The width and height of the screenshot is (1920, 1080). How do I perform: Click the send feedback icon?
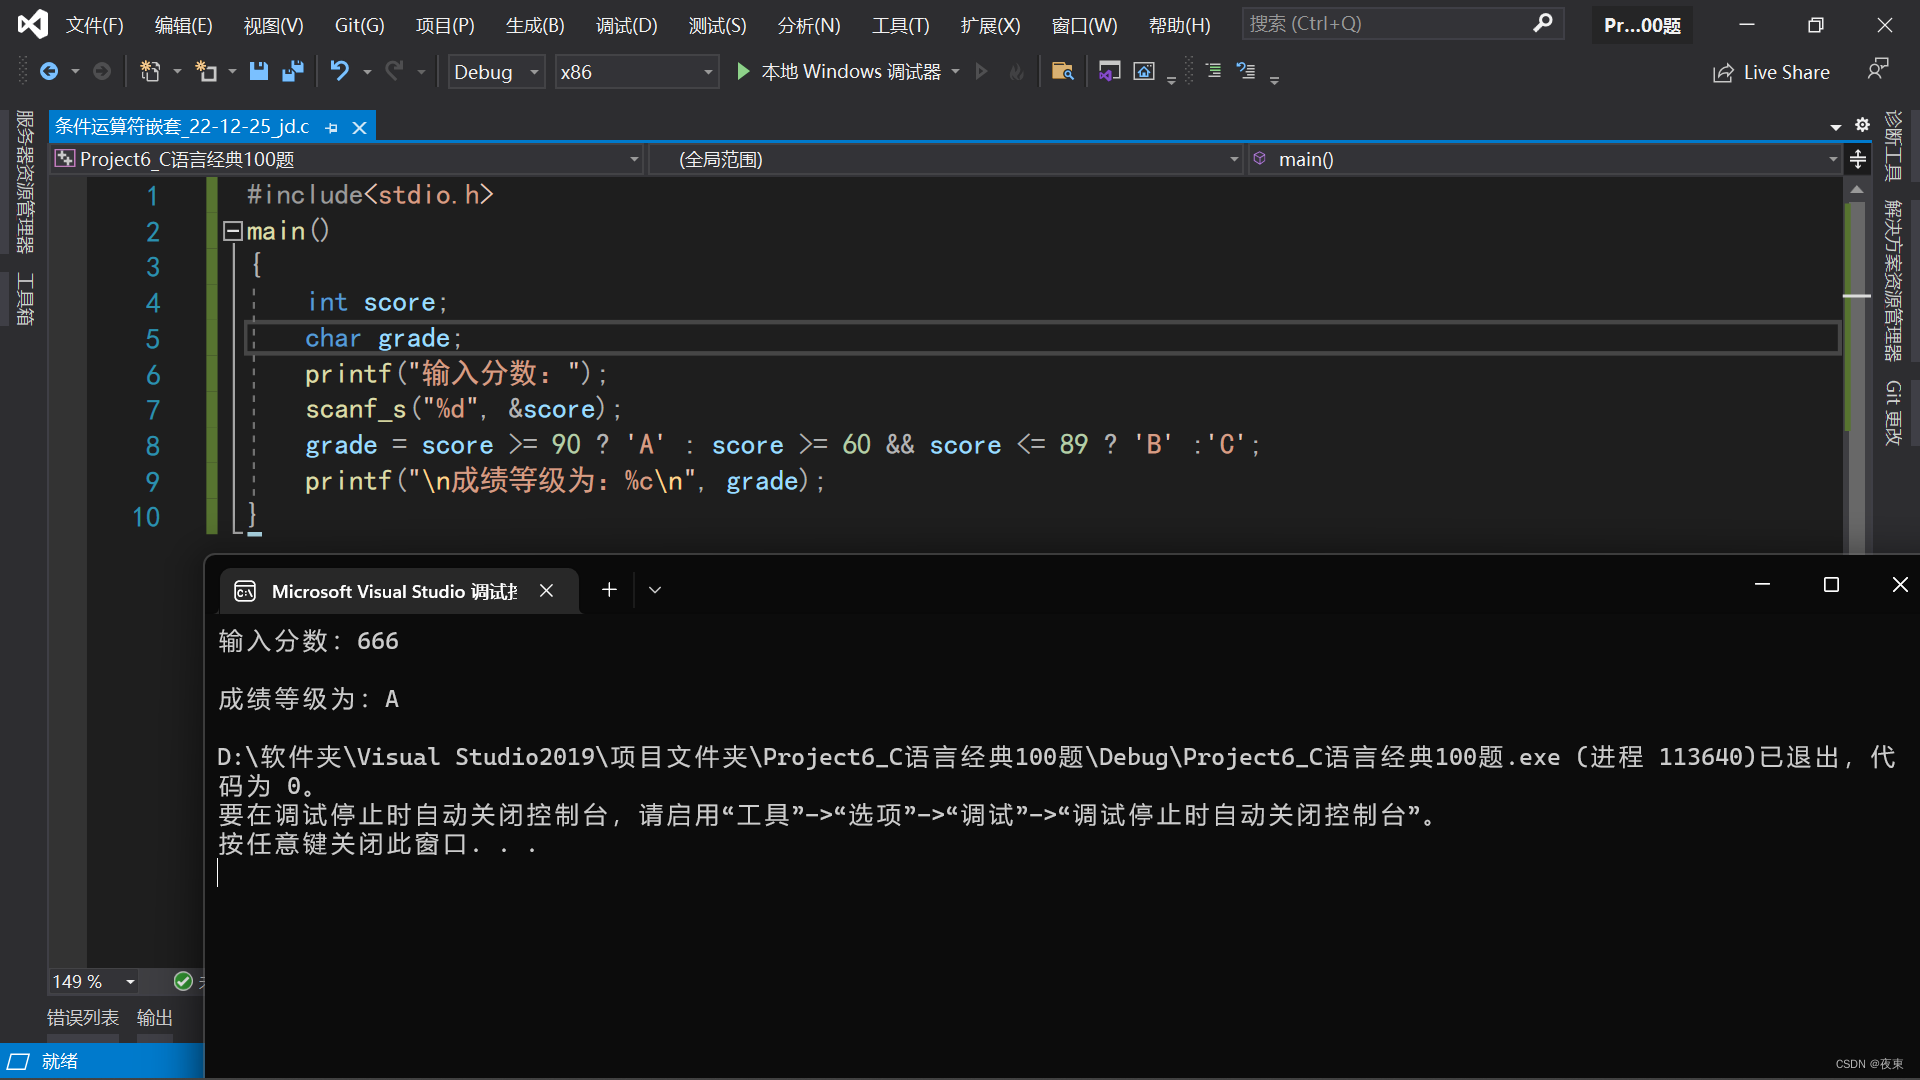point(1878,69)
